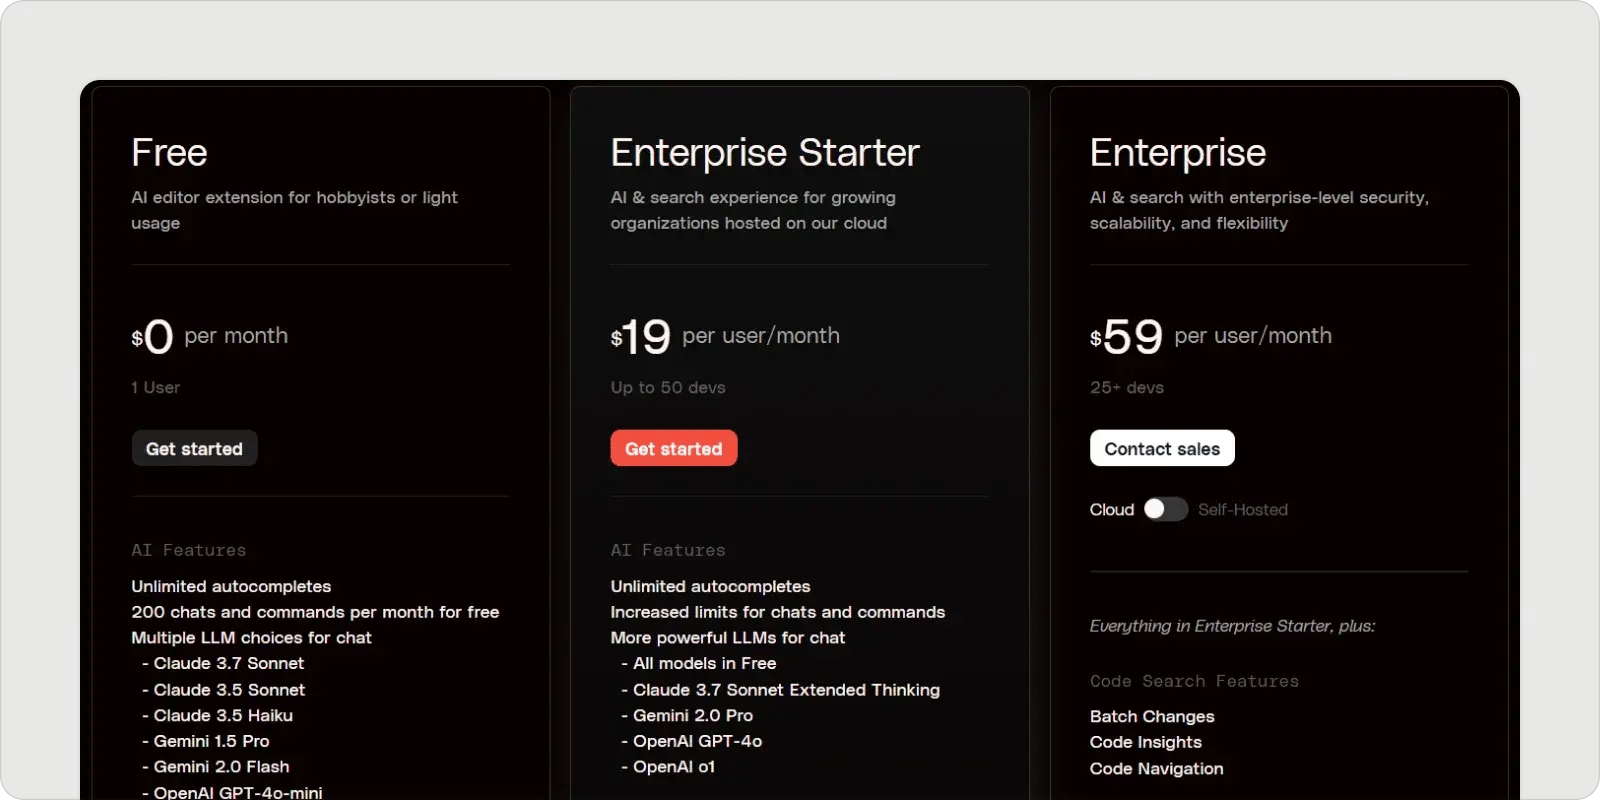Screen dimensions: 1600x800
Task: Click 'AI Features' heading in Free plan
Action: pos(188,550)
